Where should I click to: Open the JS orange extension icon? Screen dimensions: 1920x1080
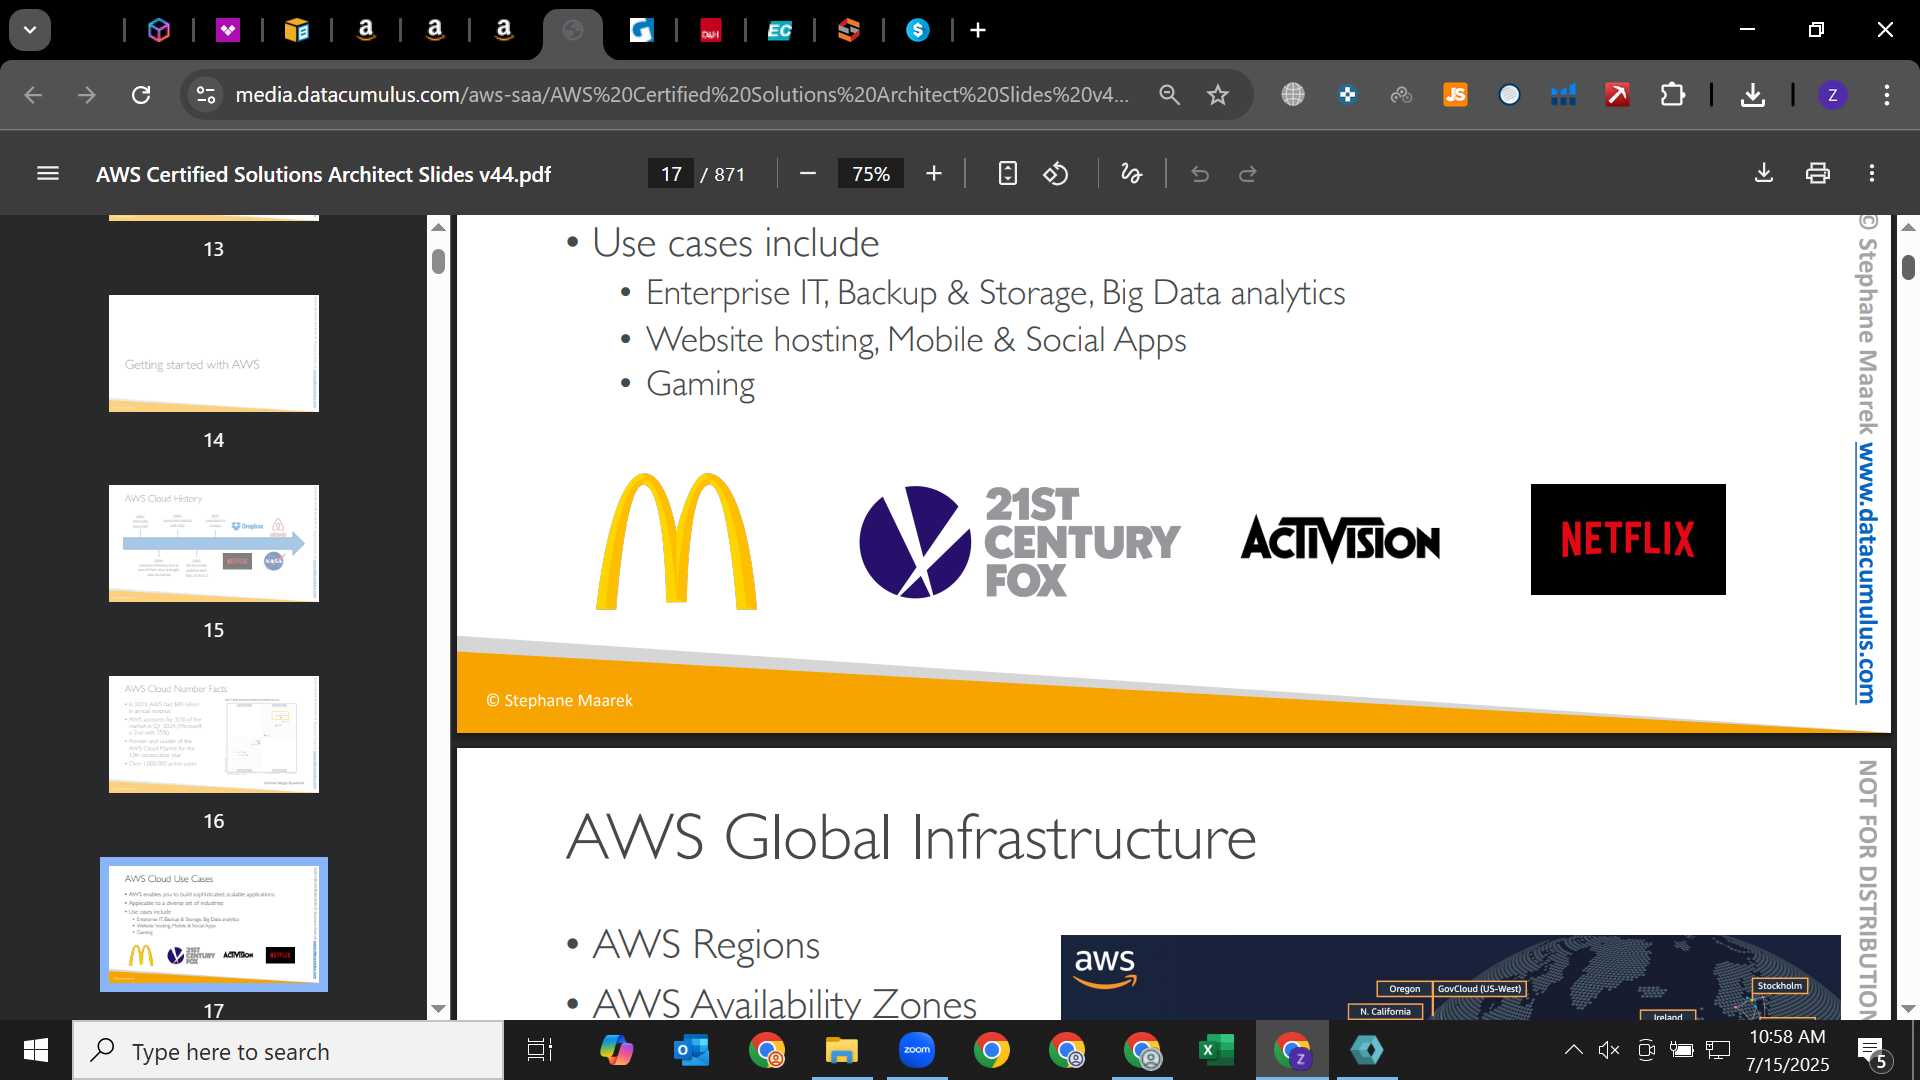[x=1455, y=95]
